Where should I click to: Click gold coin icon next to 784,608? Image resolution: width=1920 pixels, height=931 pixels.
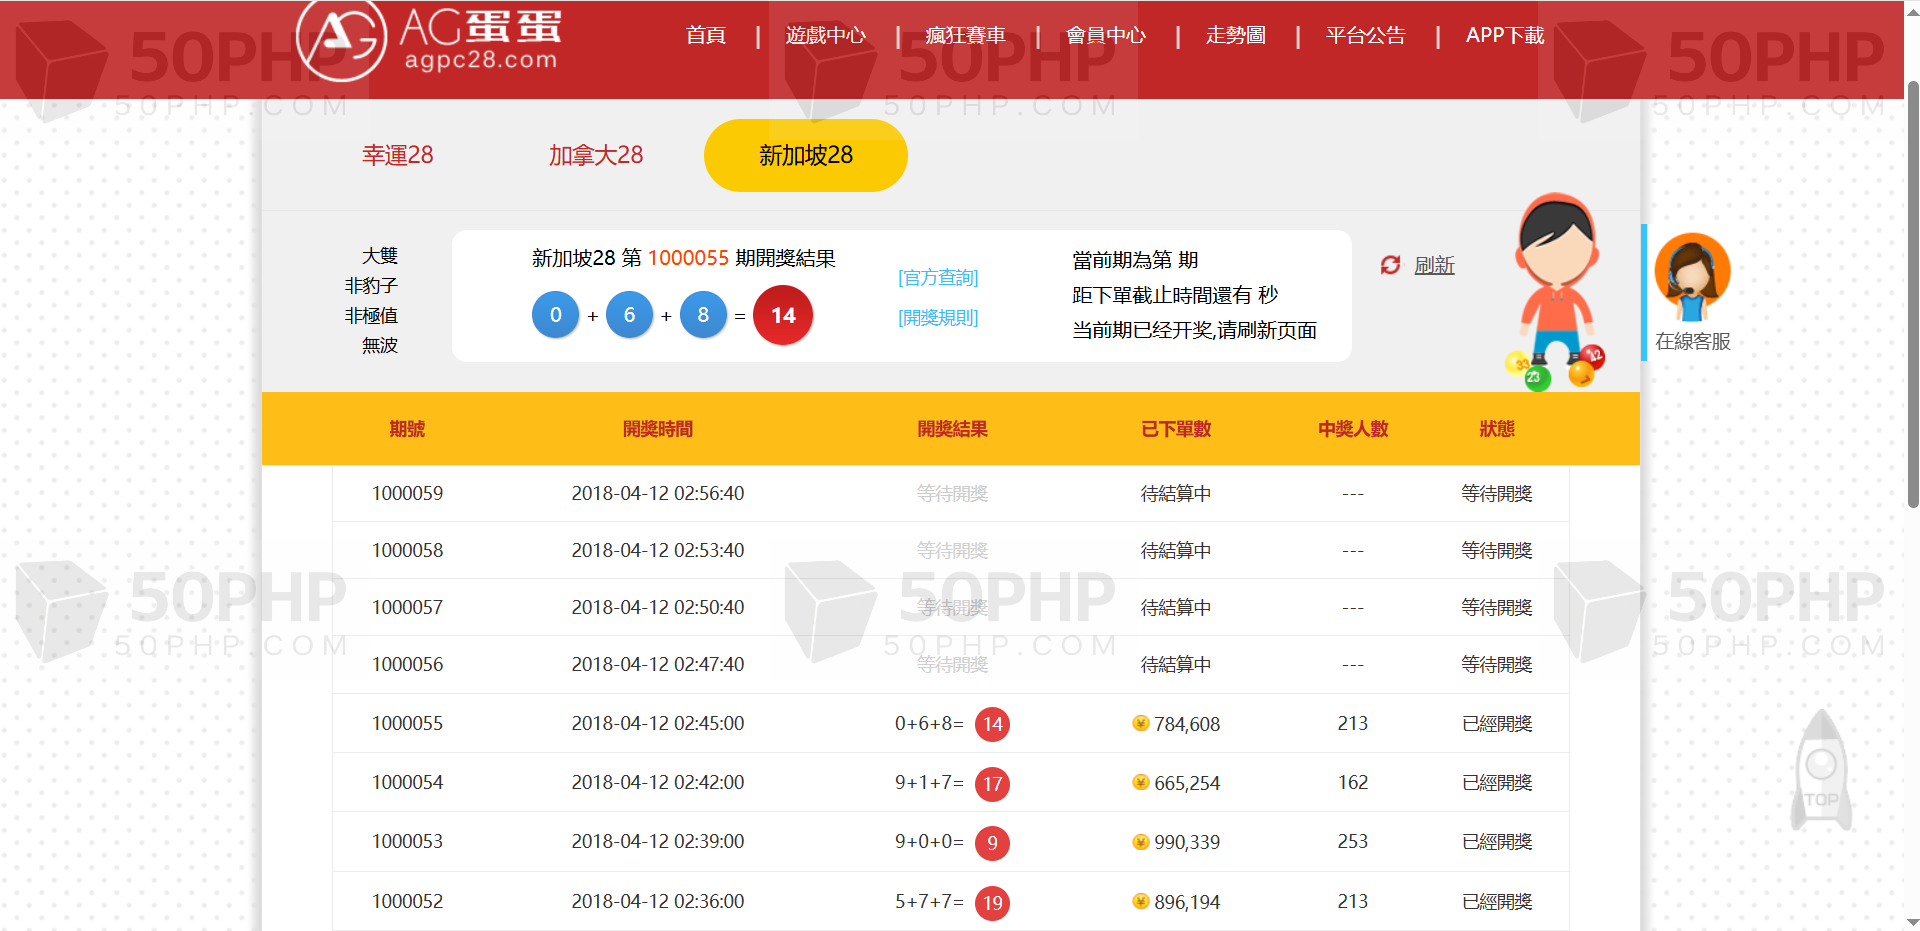[x=1140, y=723]
